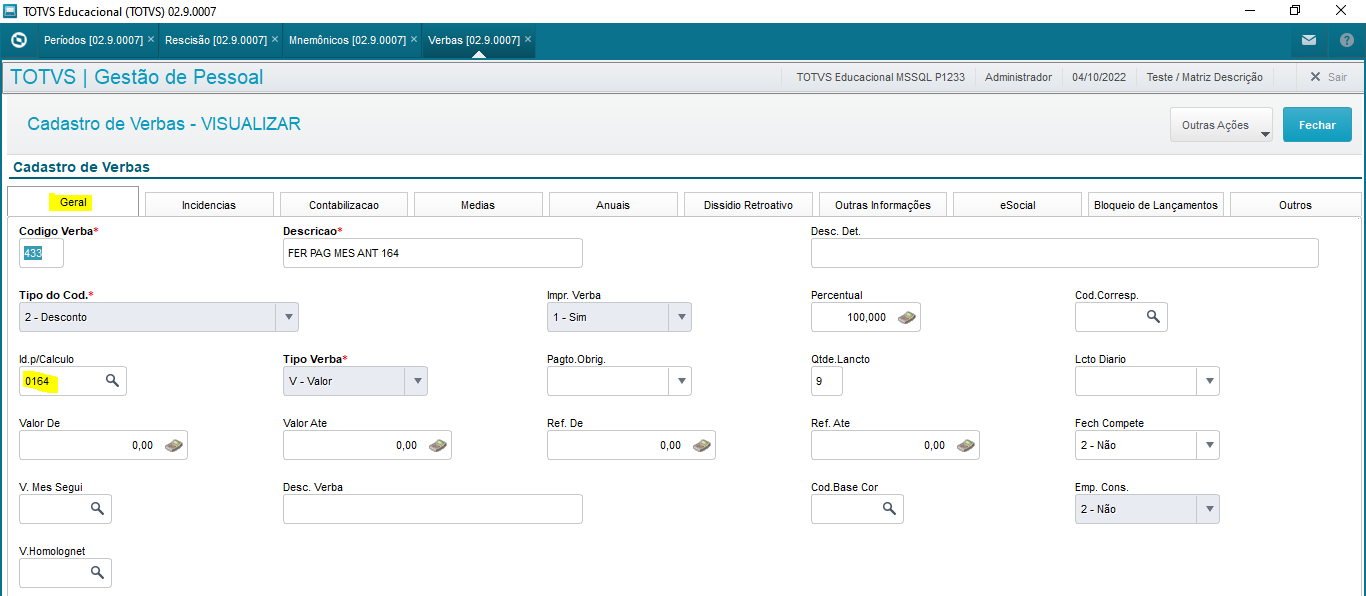Select the Outras Informações tab

[883, 205]
